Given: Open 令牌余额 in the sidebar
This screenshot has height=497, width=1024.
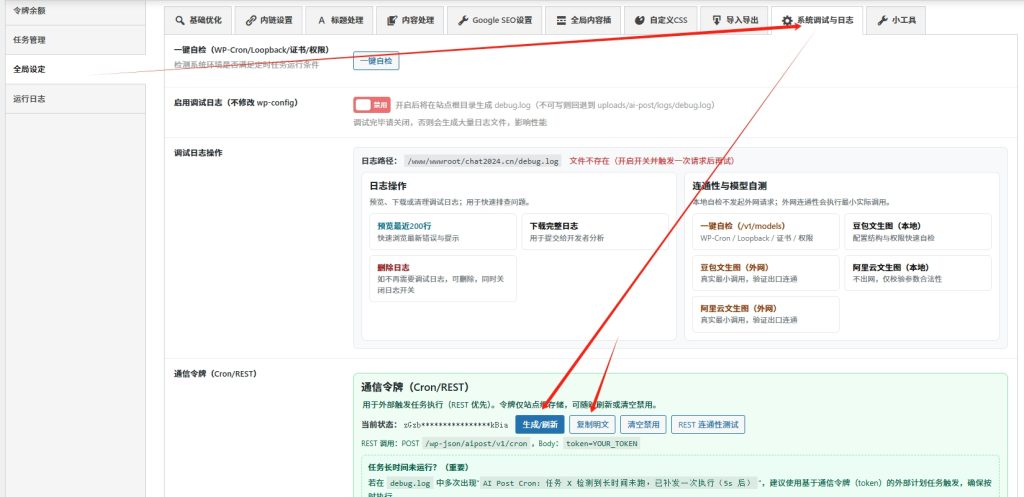Looking at the screenshot, I should tap(75, 11).
